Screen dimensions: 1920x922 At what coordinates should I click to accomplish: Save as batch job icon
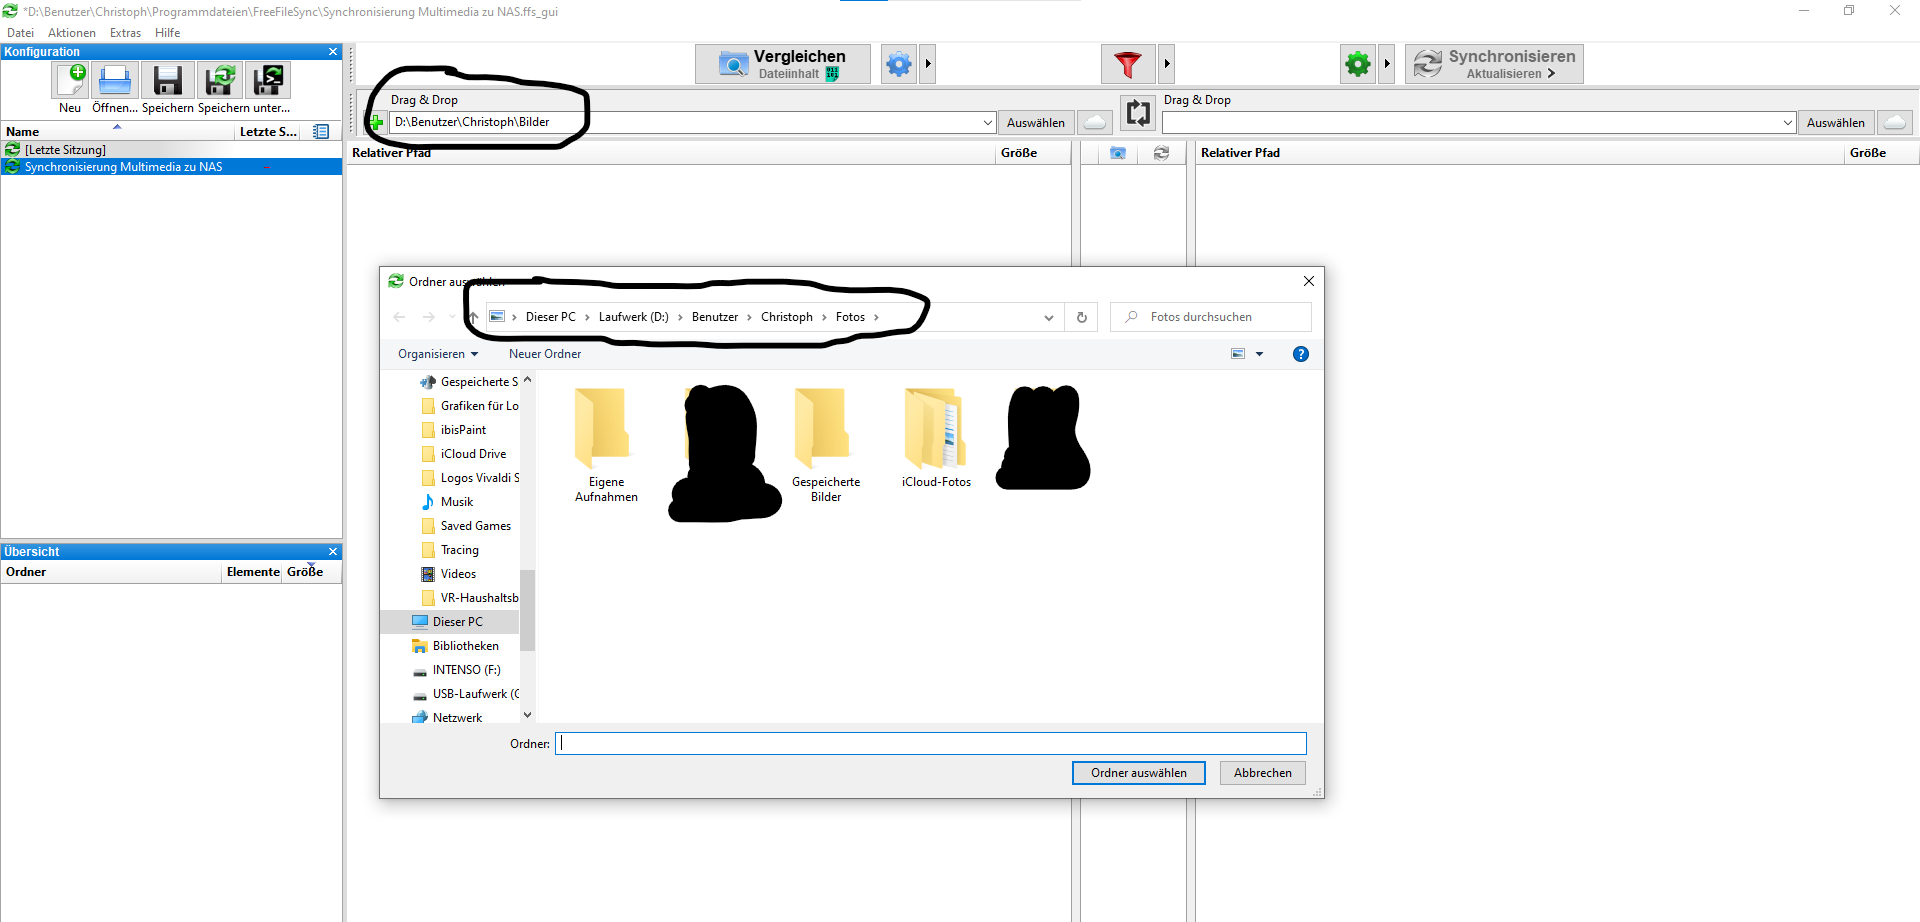point(268,80)
